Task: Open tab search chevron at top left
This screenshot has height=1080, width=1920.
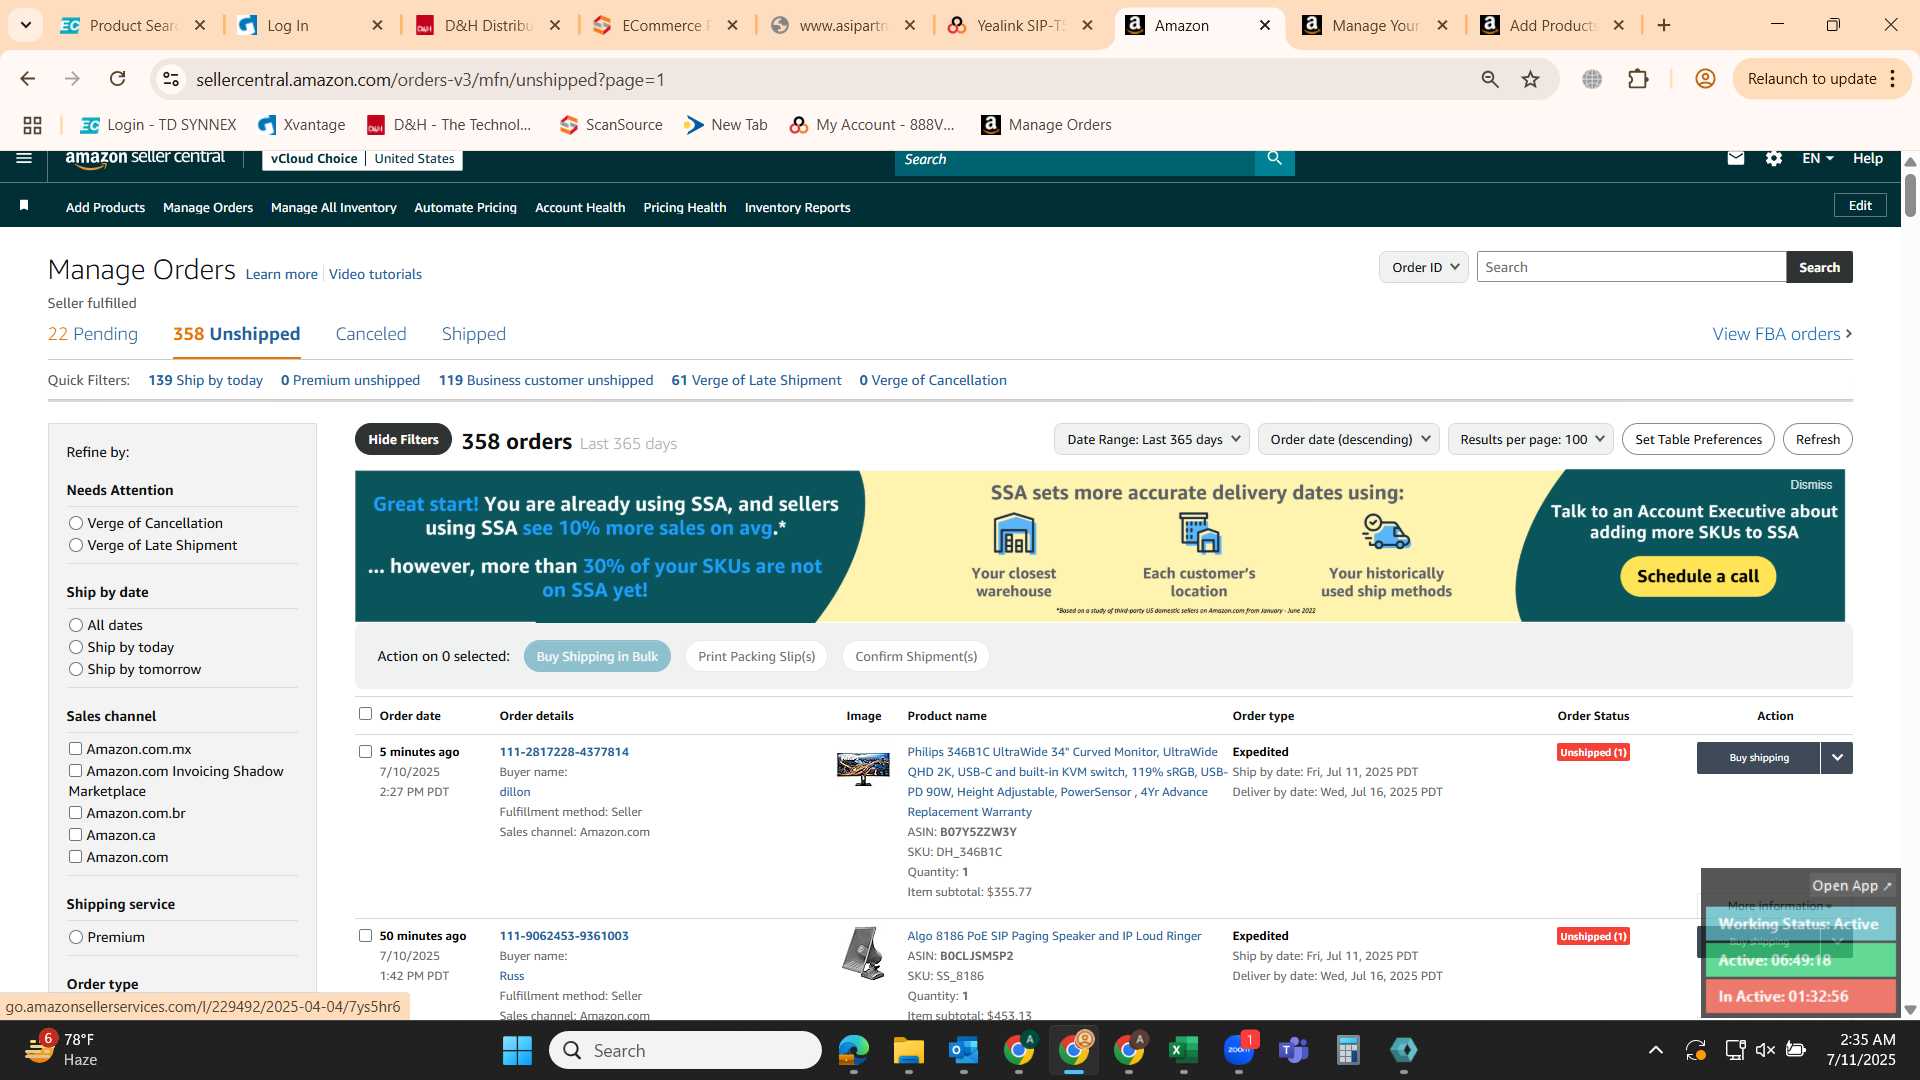Action: click(25, 25)
